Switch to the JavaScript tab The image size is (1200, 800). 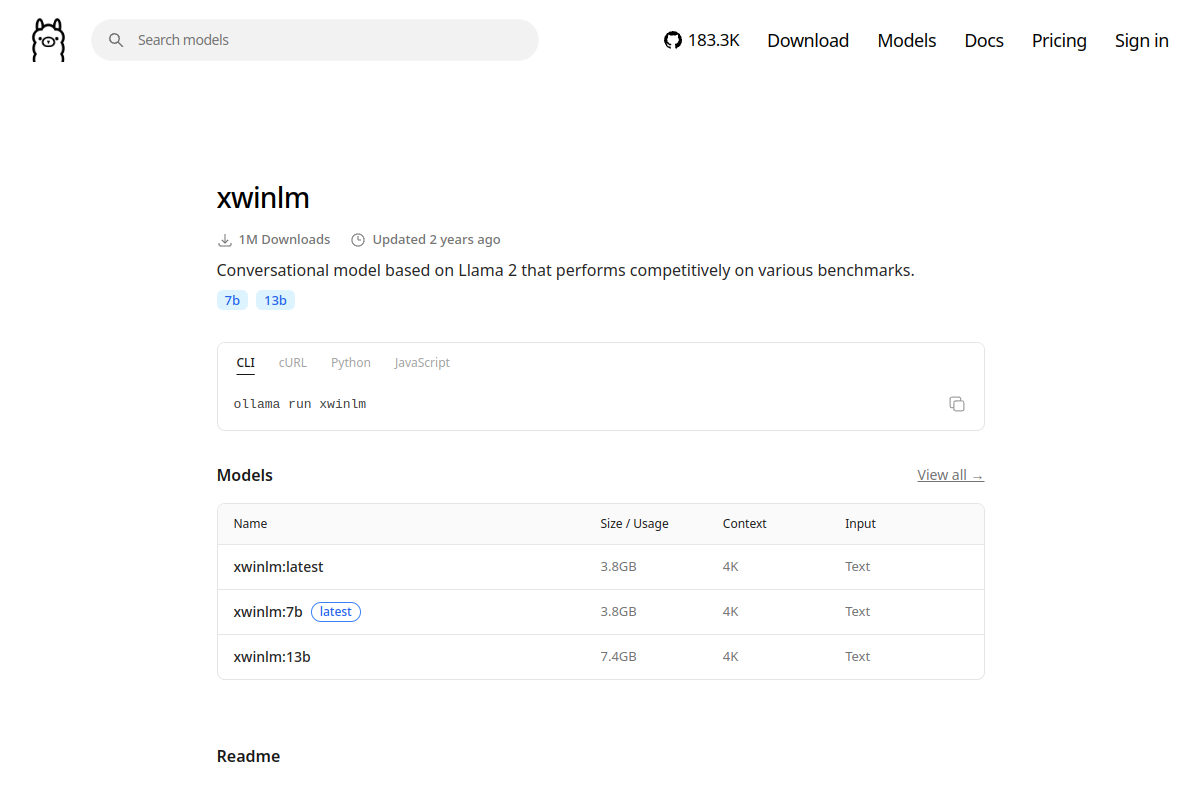422,363
